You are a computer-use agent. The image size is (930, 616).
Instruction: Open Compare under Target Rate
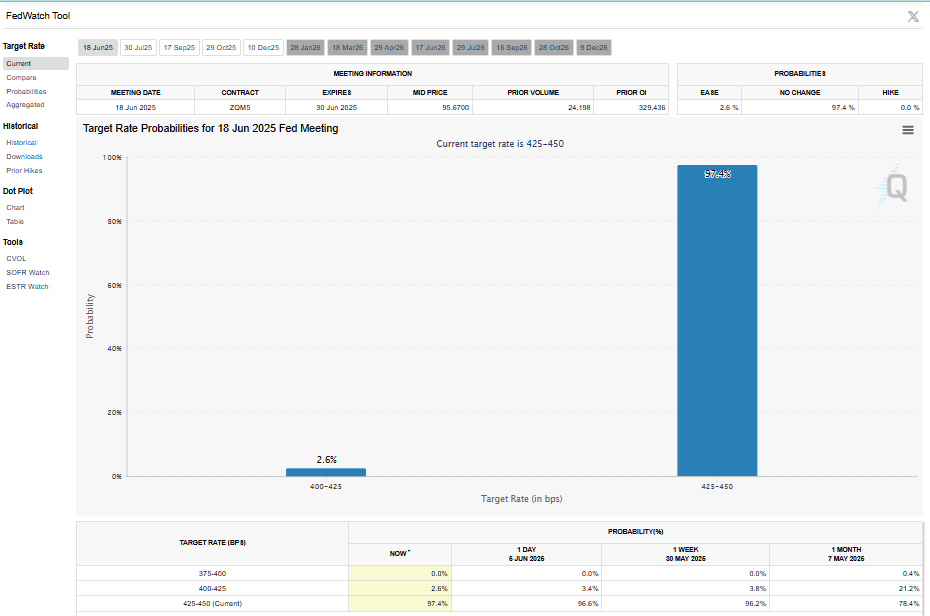tap(21, 77)
